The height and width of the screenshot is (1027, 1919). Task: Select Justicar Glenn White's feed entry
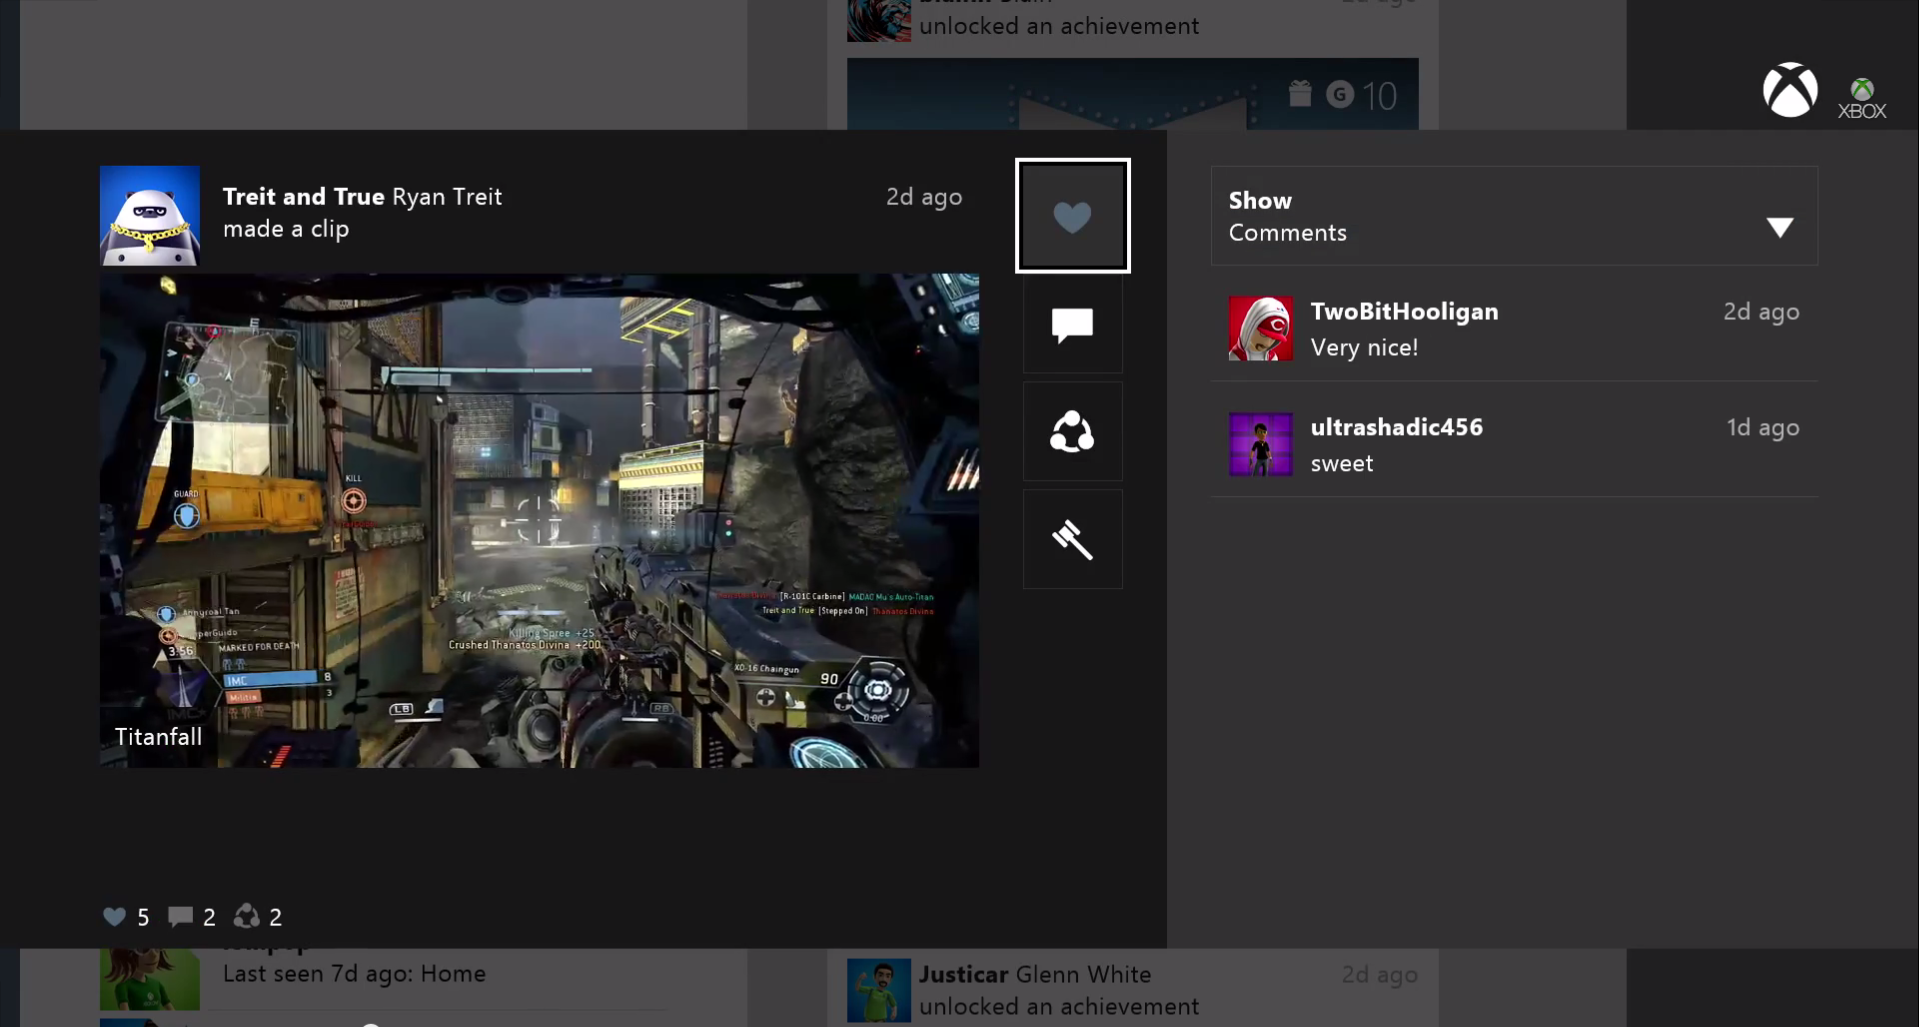click(1132, 990)
